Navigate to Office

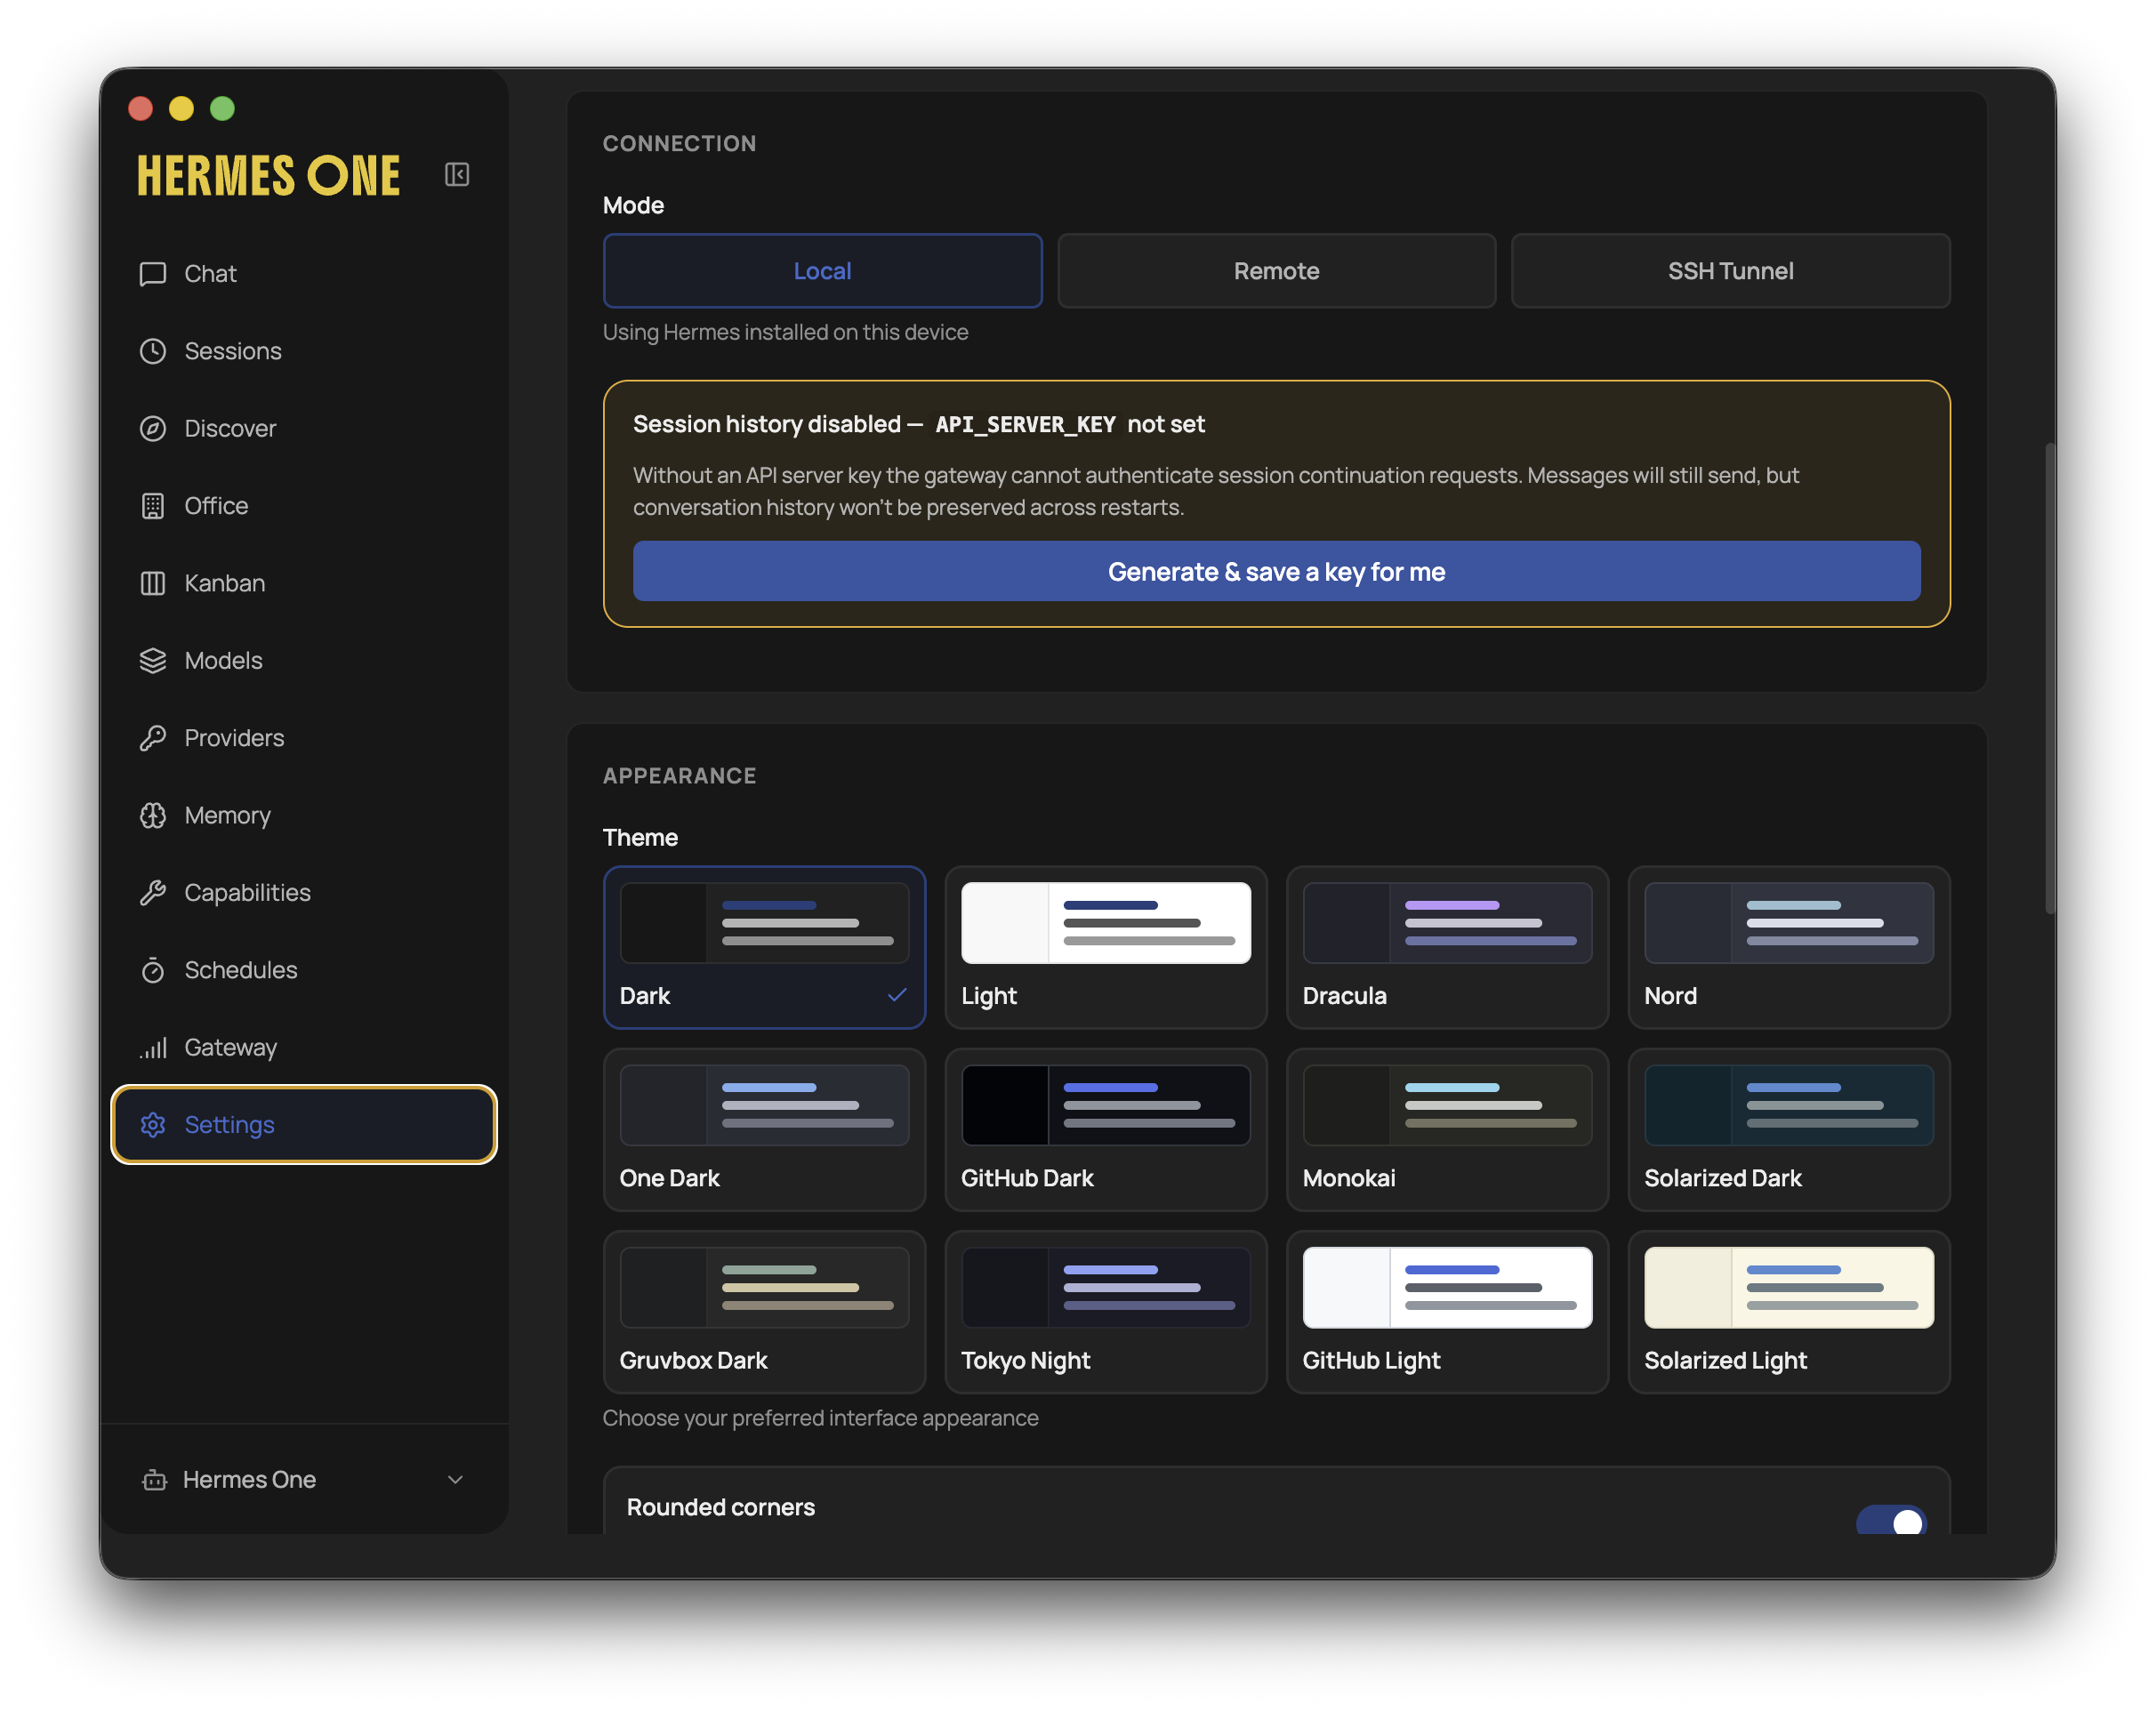(304, 506)
